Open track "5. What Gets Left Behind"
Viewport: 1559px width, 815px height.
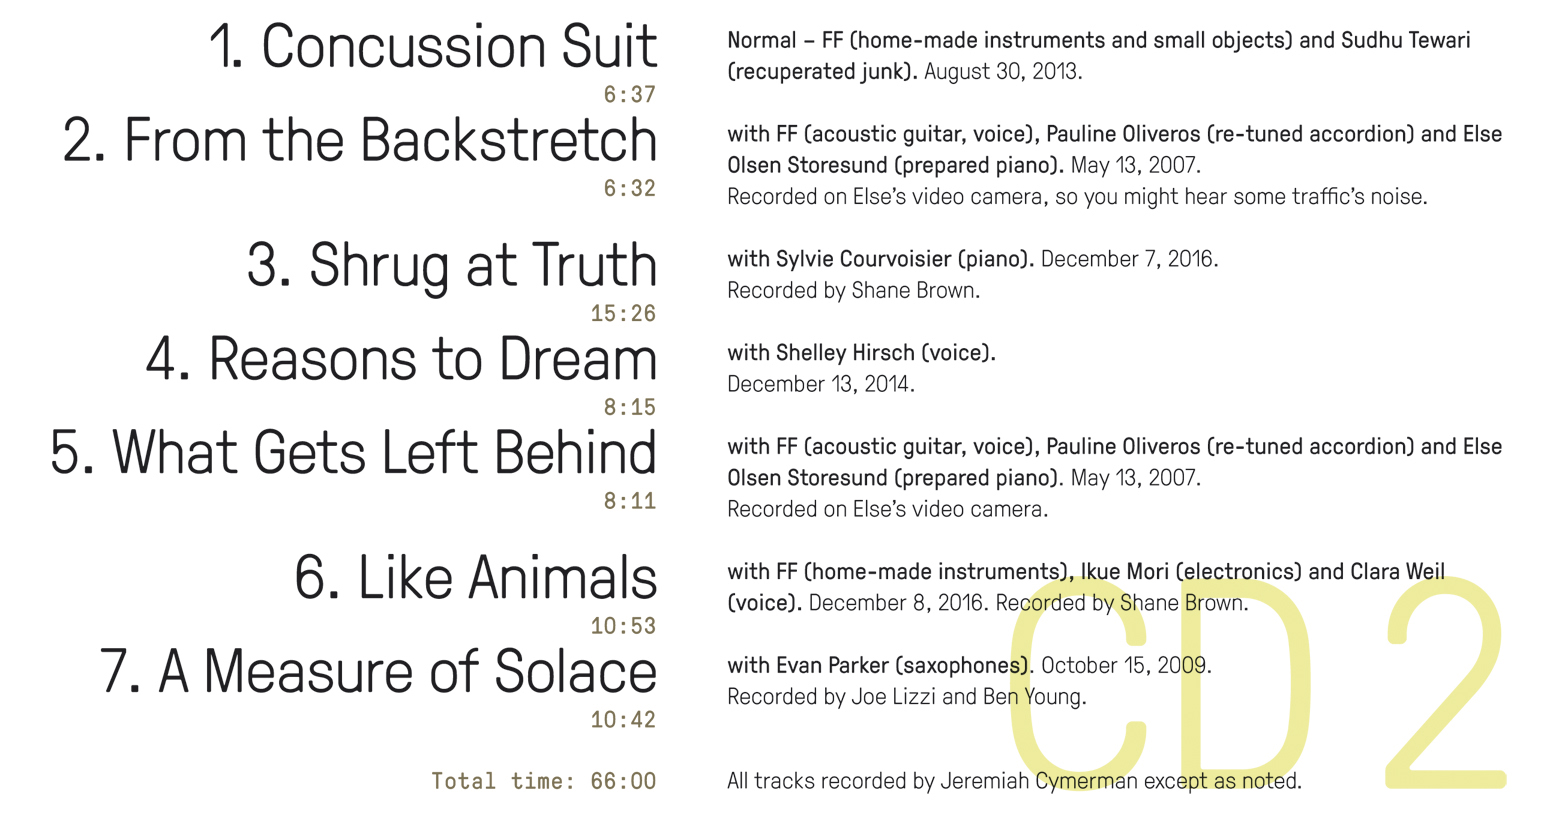point(353,452)
